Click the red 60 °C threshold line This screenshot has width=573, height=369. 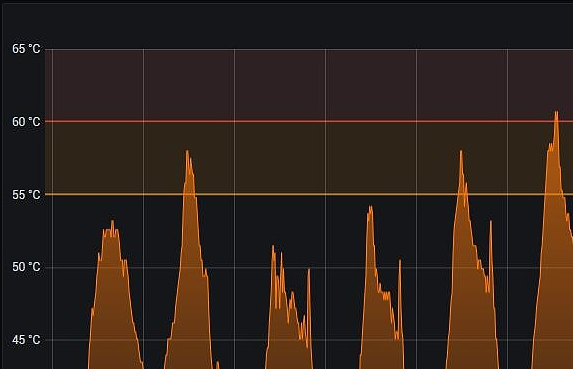[309, 121]
